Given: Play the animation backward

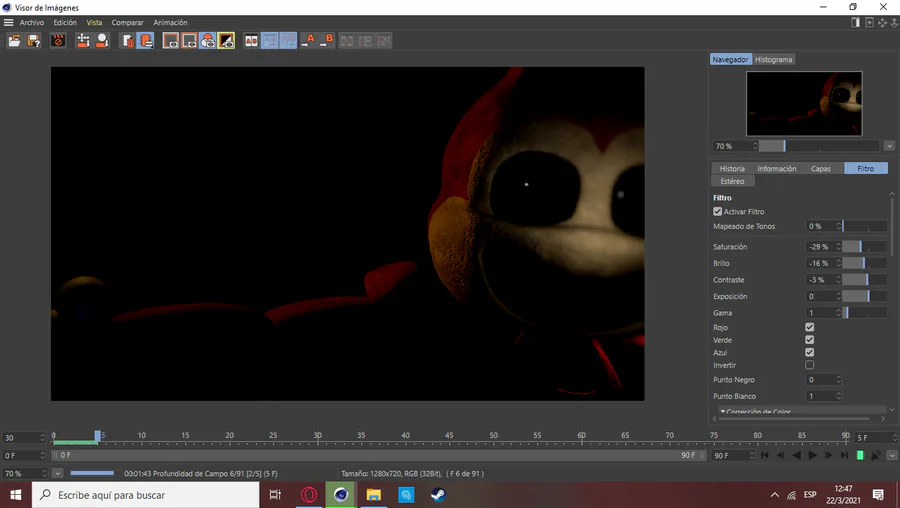Looking at the screenshot, I should [797, 455].
